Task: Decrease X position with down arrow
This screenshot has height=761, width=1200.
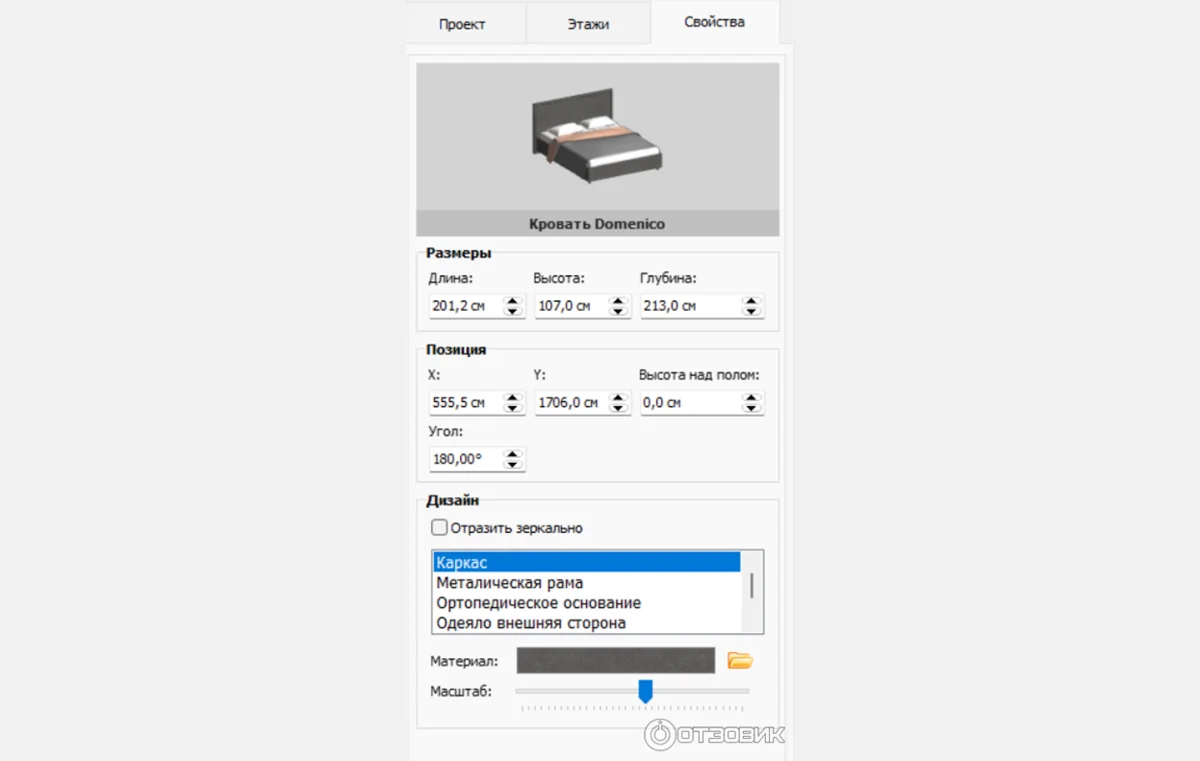Action: click(x=513, y=408)
